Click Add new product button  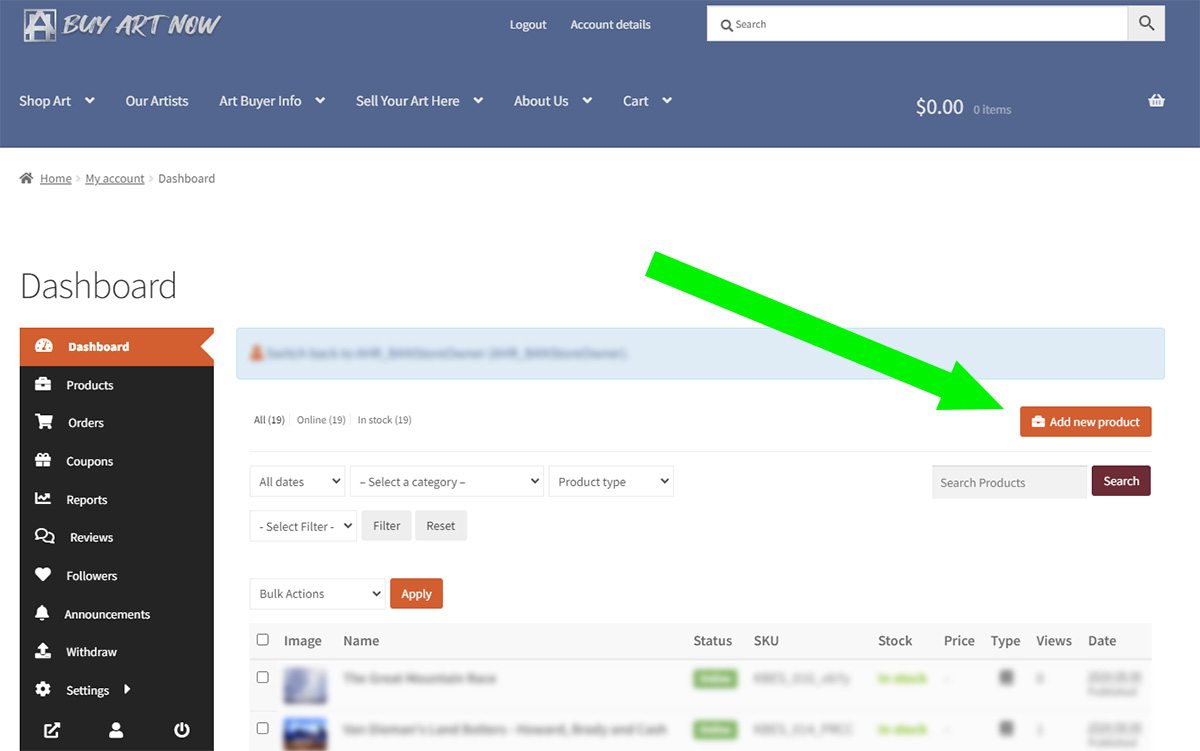point(1086,422)
